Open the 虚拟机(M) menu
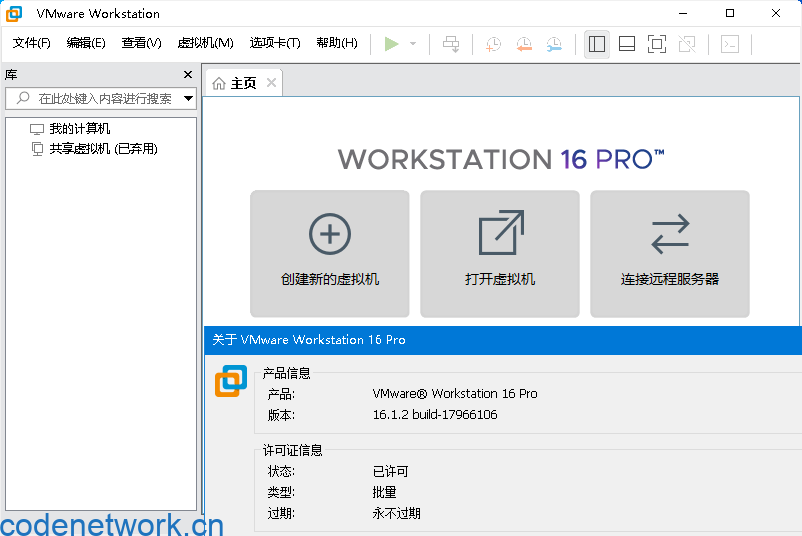 point(205,43)
